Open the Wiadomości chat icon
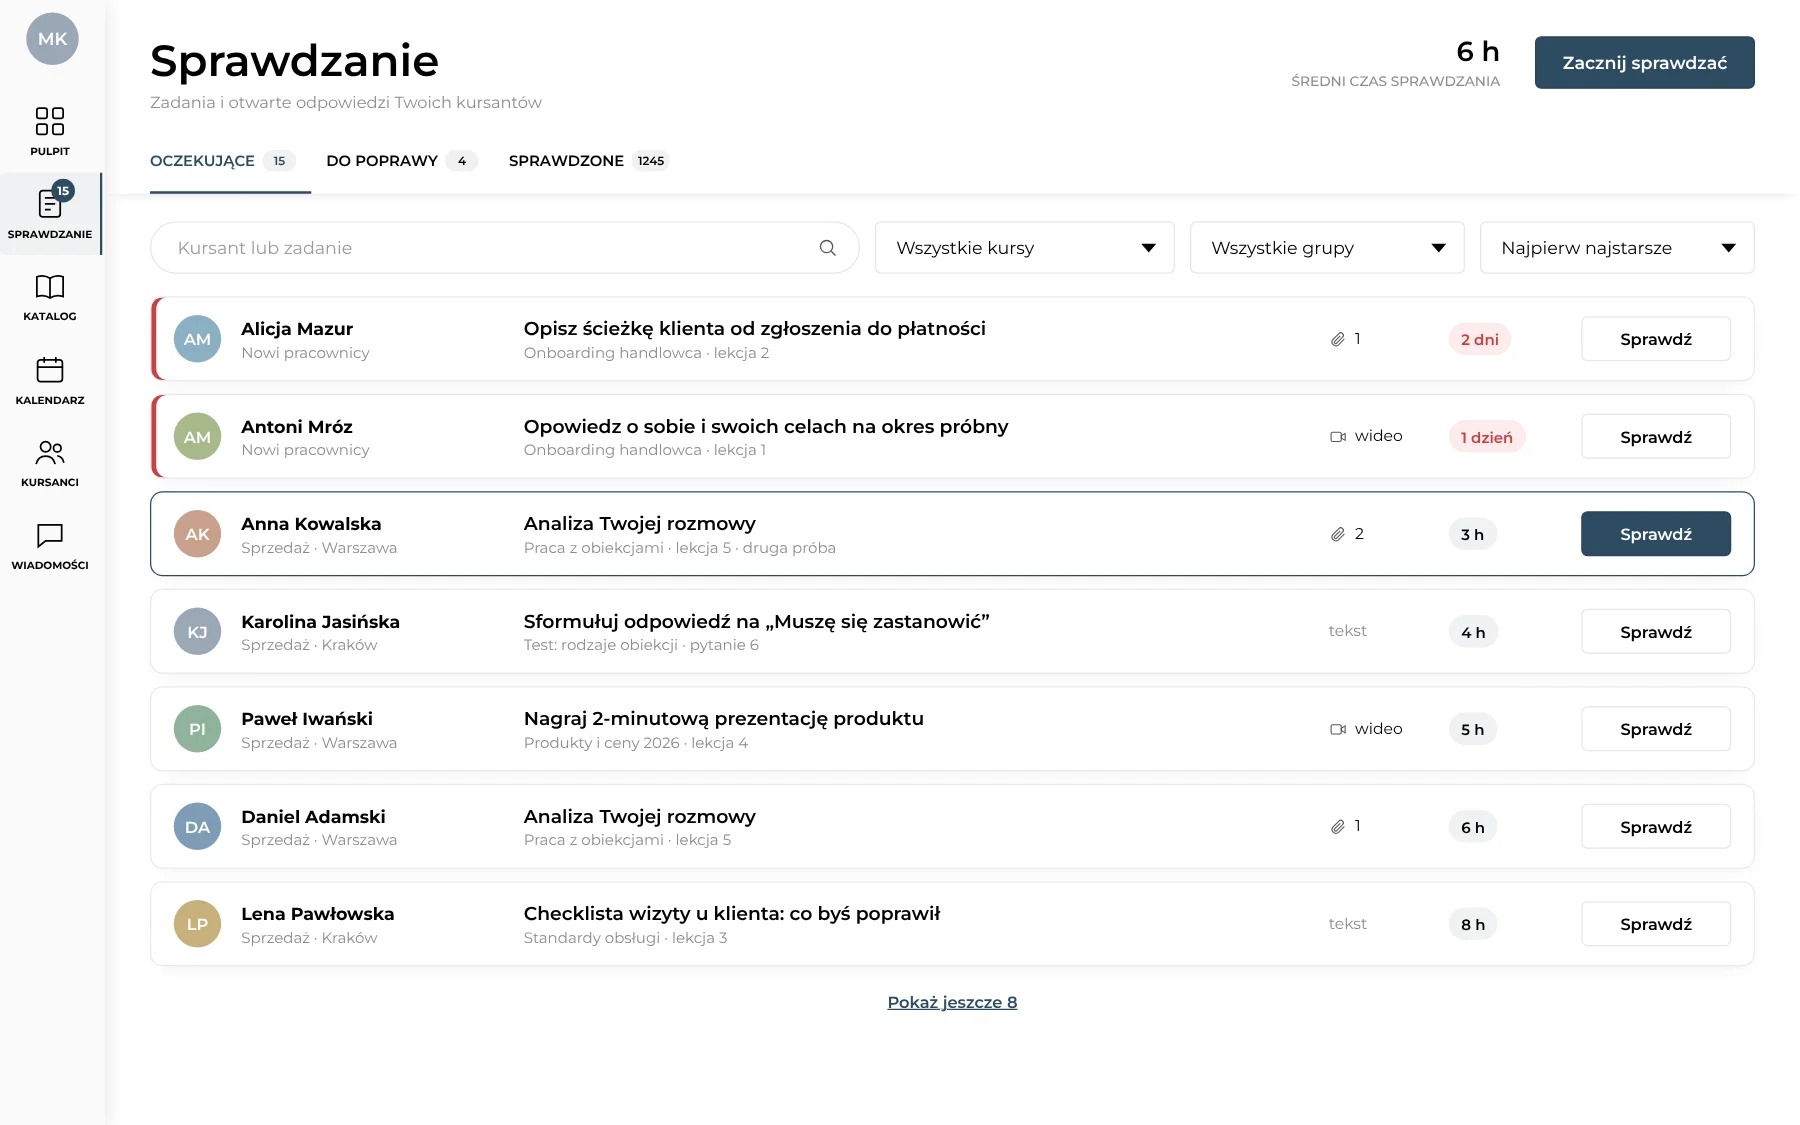 (x=50, y=536)
